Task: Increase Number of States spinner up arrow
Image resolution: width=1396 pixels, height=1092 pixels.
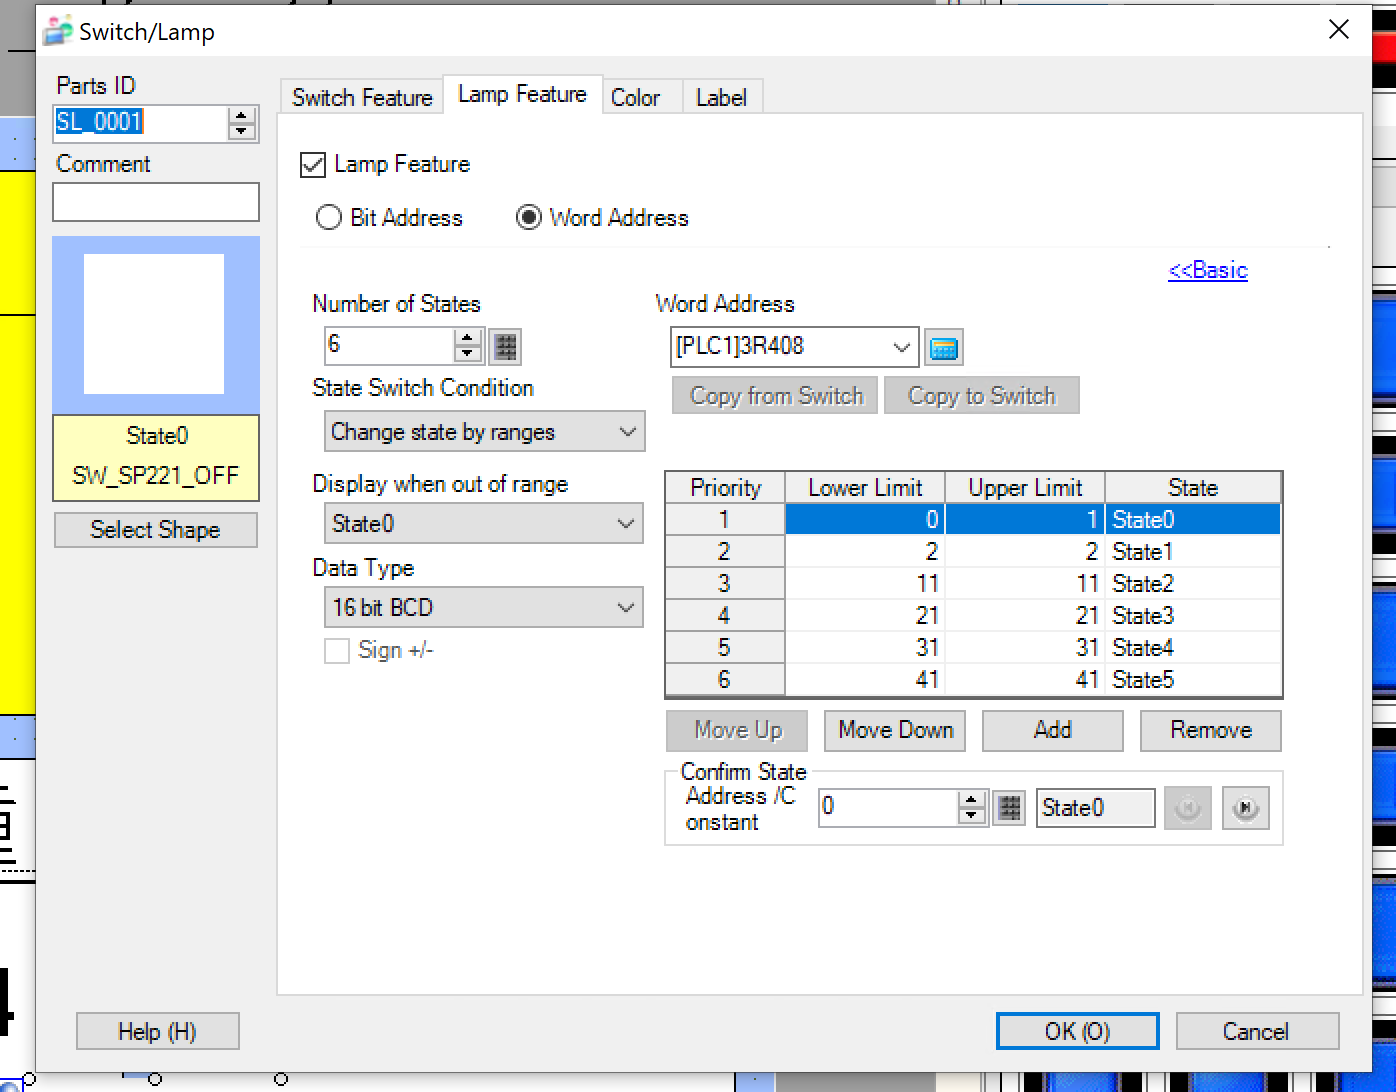Action: 468,338
